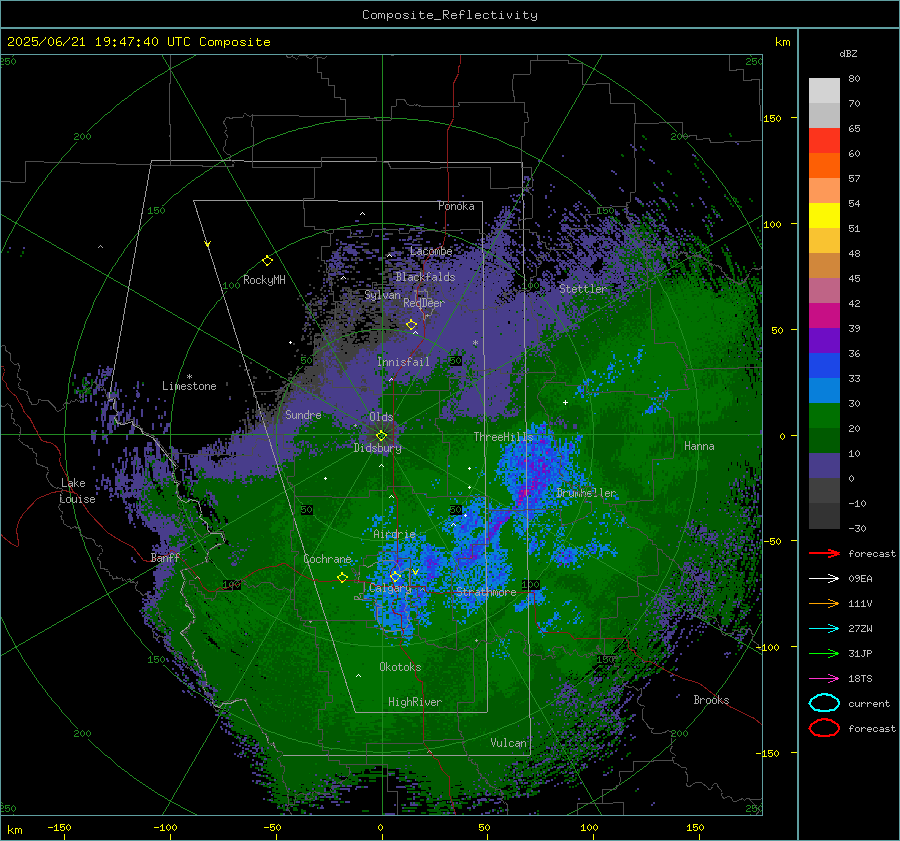Select the Cochrane label
Screen dimensions: 900x841
(327, 559)
